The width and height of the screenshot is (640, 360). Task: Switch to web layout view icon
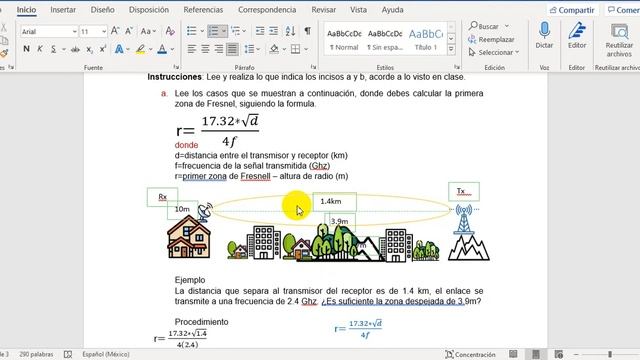[x=558, y=354]
